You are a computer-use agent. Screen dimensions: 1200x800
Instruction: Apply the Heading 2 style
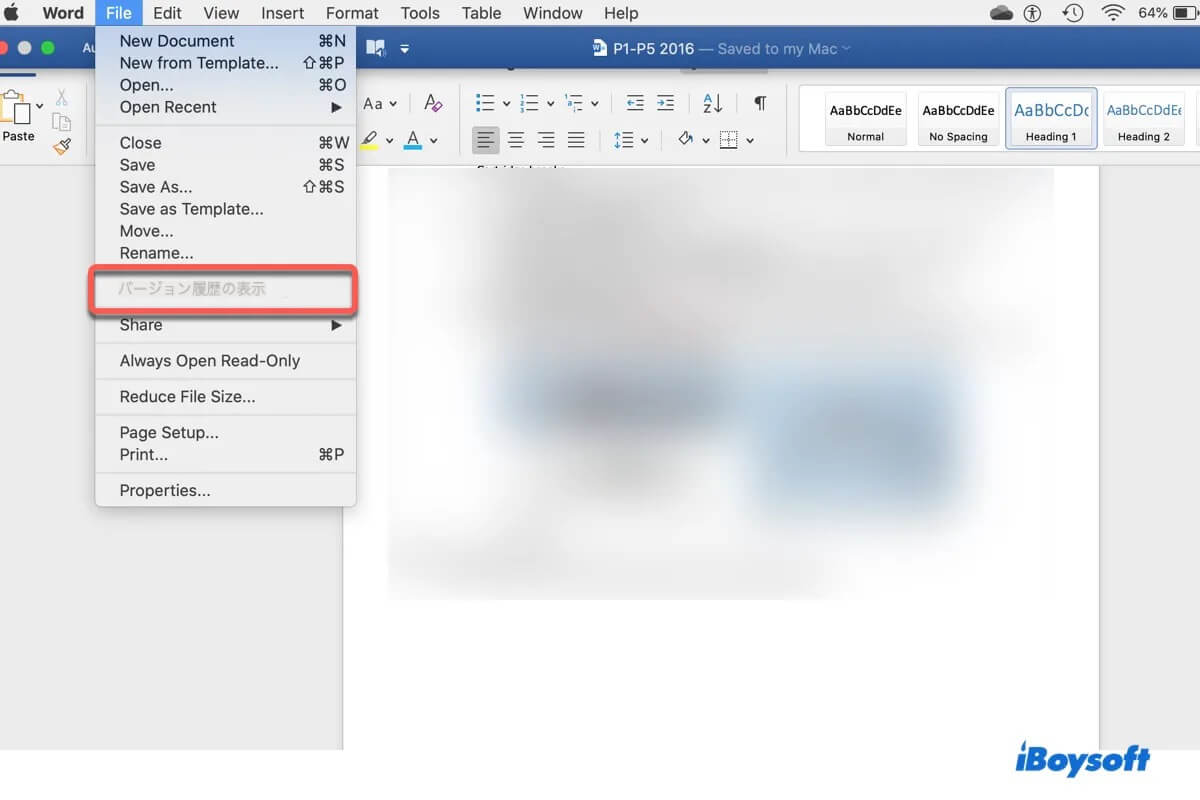(1143, 119)
